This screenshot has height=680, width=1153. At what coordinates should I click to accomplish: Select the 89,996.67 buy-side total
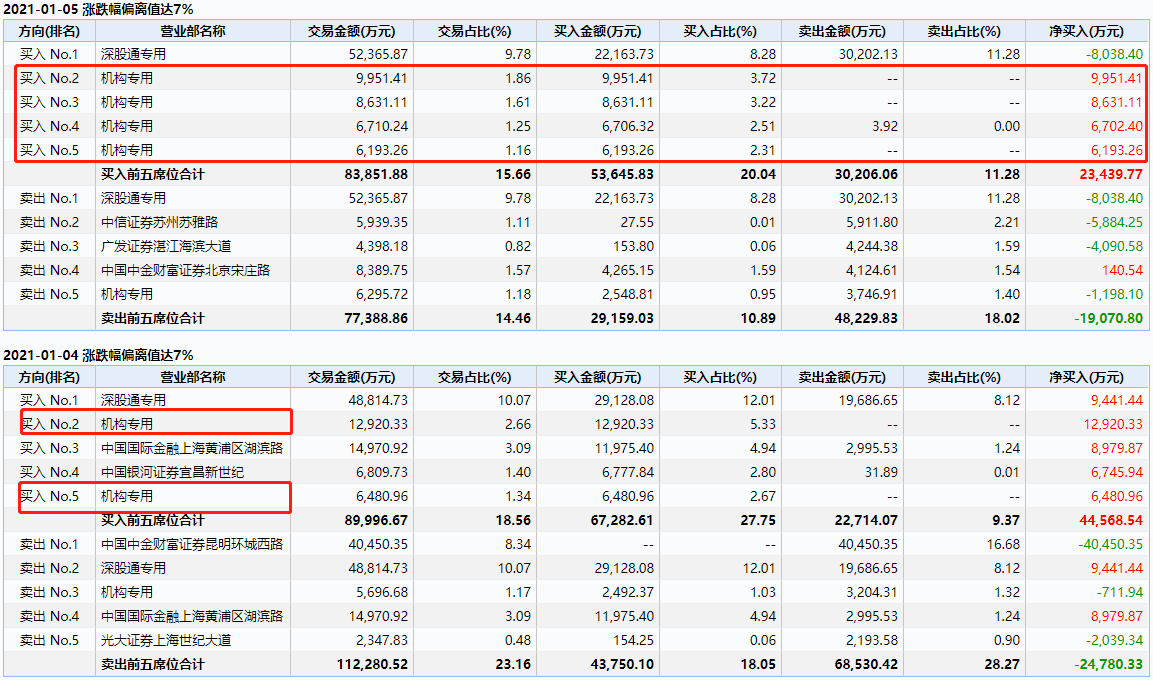coord(376,520)
